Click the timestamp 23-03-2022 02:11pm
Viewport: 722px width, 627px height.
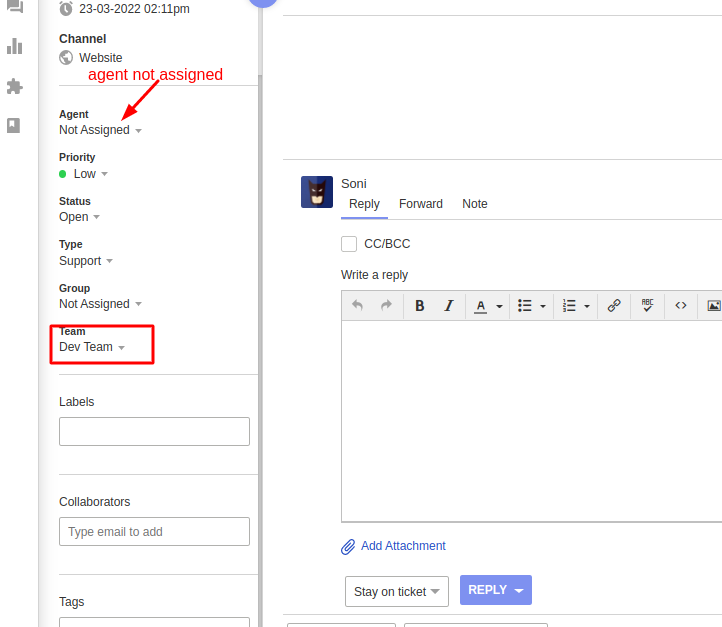click(134, 9)
